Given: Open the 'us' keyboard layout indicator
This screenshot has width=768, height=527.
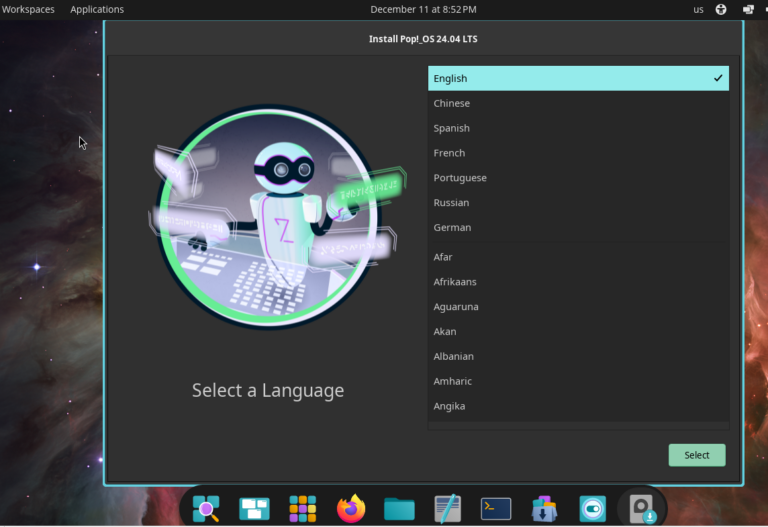Looking at the screenshot, I should click(698, 10).
